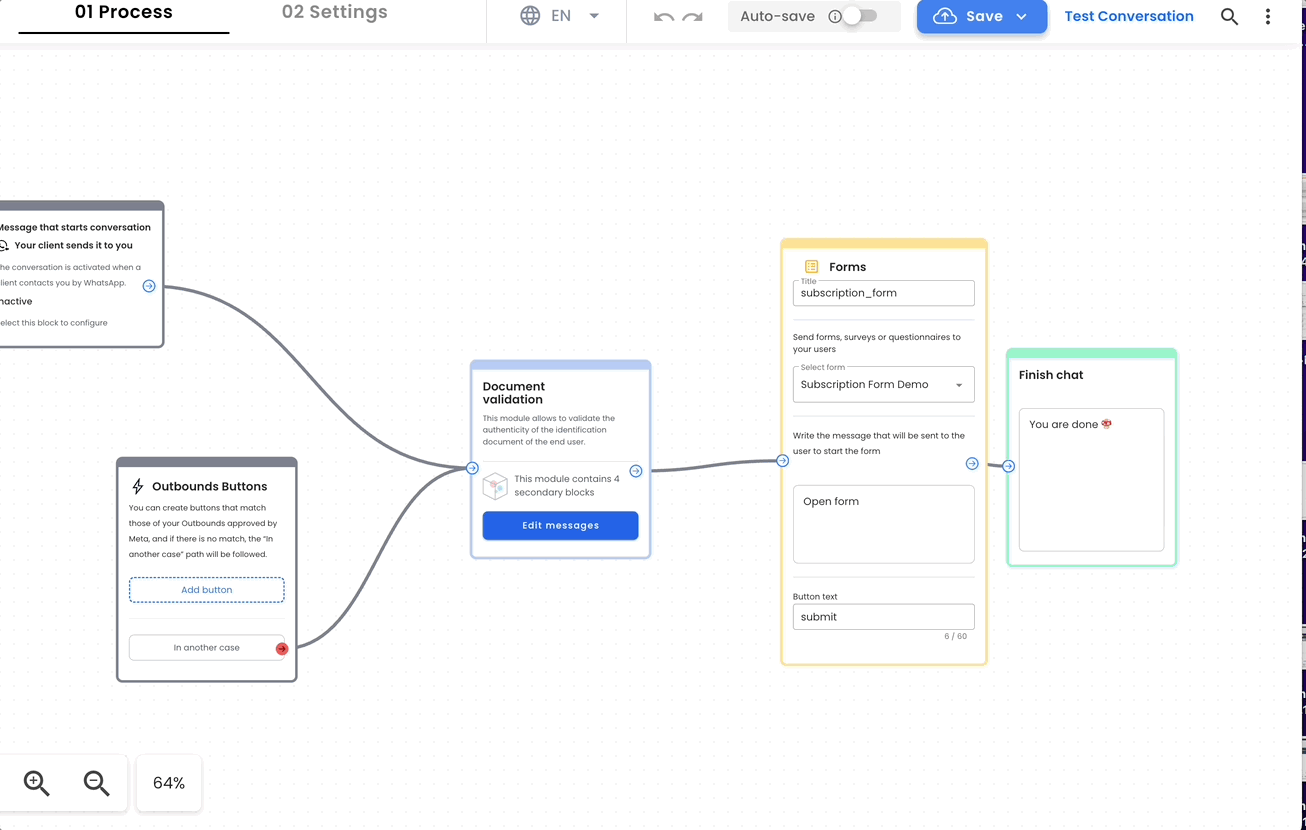The height and width of the screenshot is (830, 1306).
Task: Click the subscription_form title input field
Action: click(883, 292)
